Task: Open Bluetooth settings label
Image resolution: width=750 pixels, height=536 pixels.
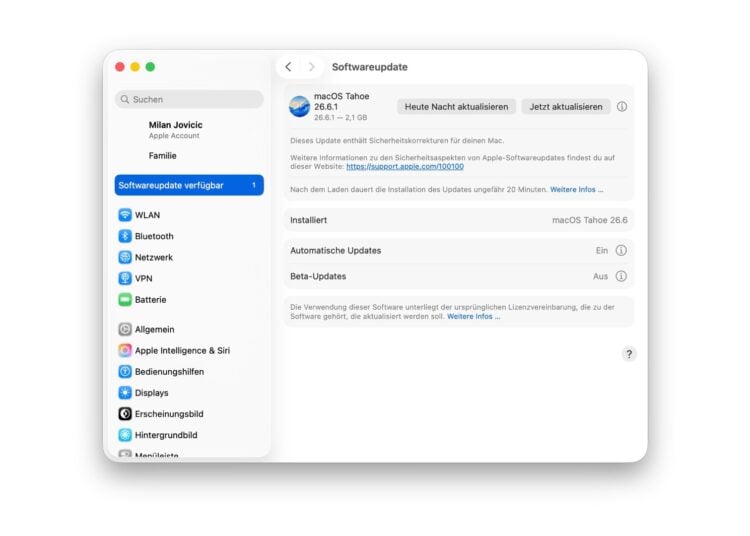Action: click(x=154, y=236)
